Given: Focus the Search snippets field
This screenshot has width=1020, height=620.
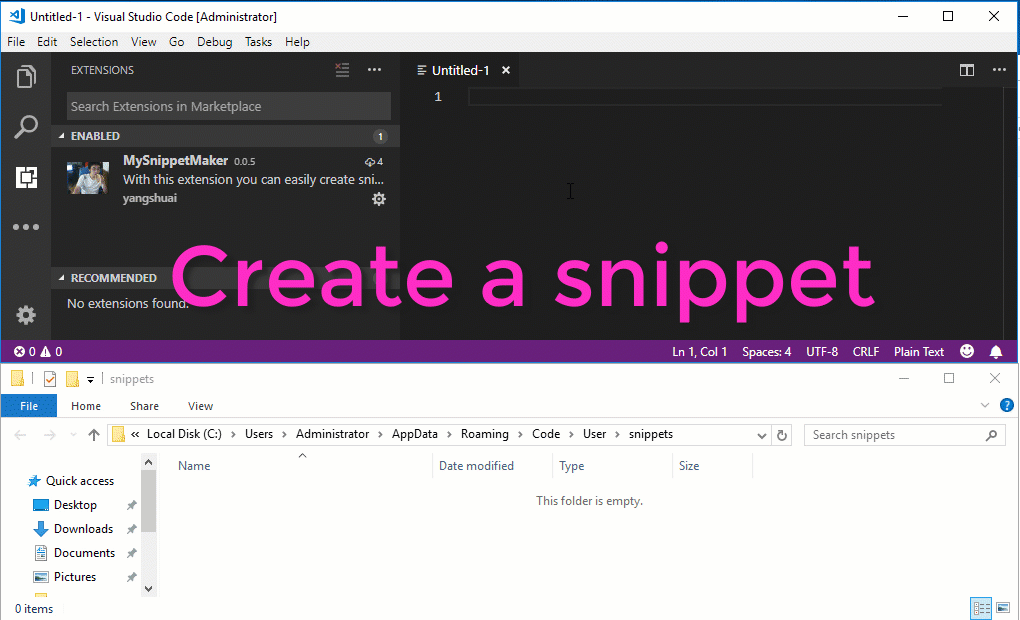Looking at the screenshot, I should click(x=905, y=435).
